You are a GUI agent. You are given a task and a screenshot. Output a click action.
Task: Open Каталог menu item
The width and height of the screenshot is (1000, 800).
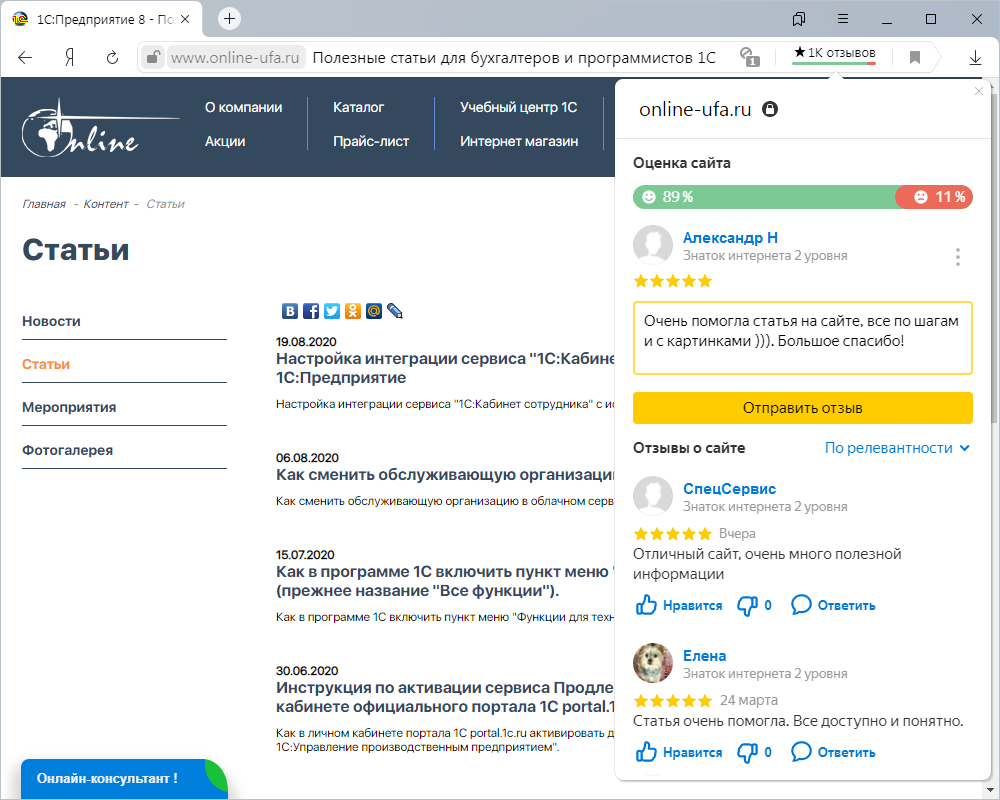click(x=358, y=107)
